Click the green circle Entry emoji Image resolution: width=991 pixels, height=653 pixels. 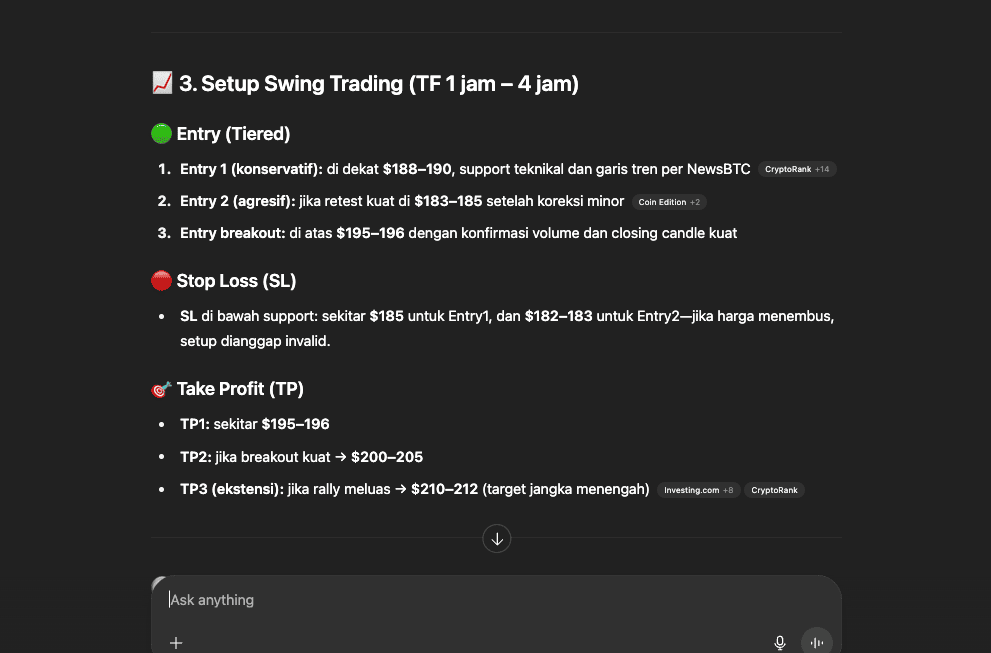161,134
